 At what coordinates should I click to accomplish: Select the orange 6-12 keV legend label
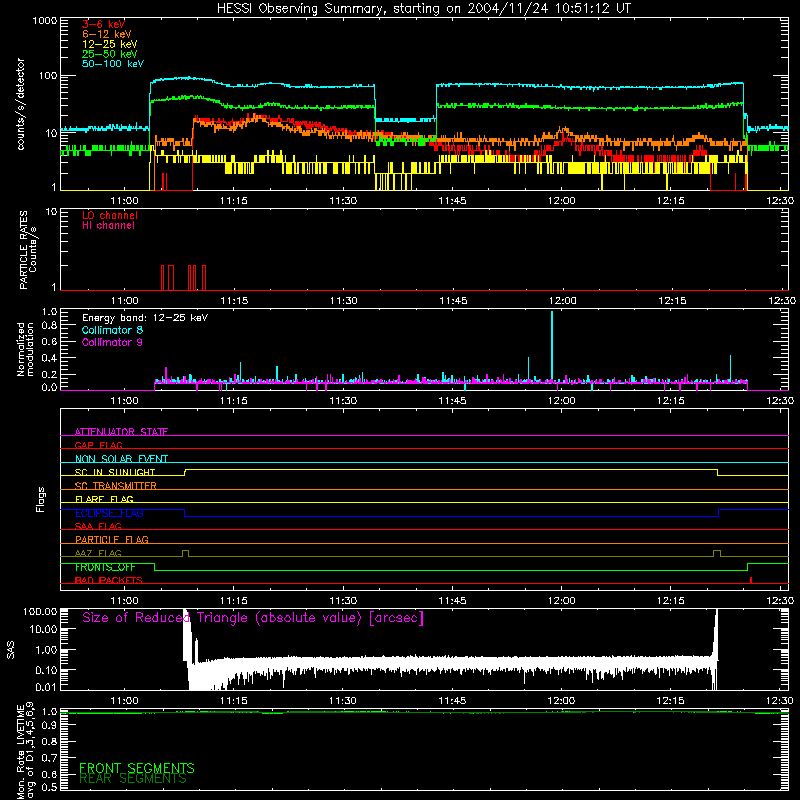point(106,34)
